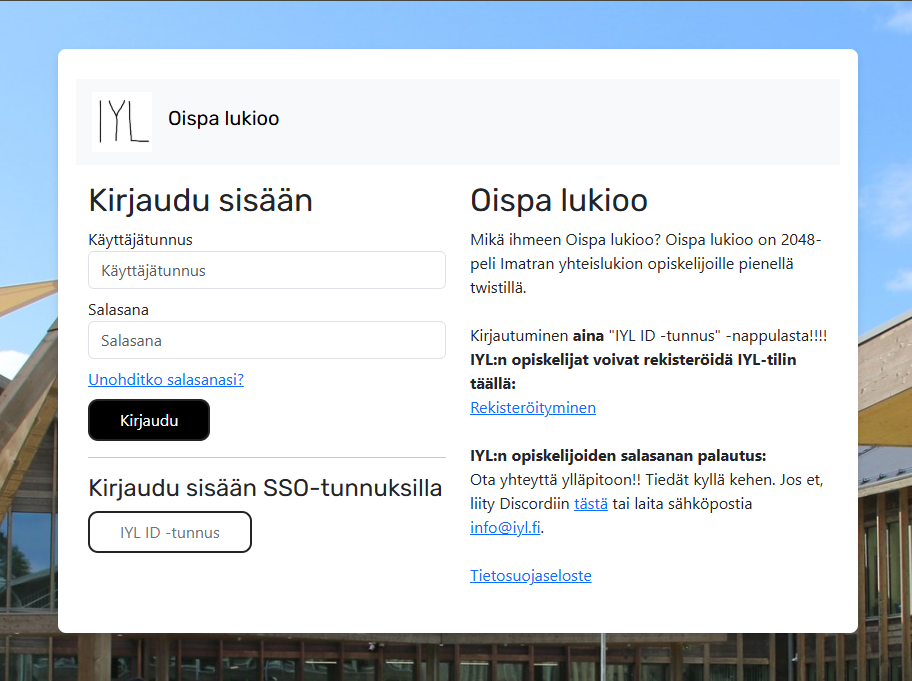The image size is (912, 681).
Task: Focus the username field labeled Käyttäjätunnus
Action: point(266,270)
